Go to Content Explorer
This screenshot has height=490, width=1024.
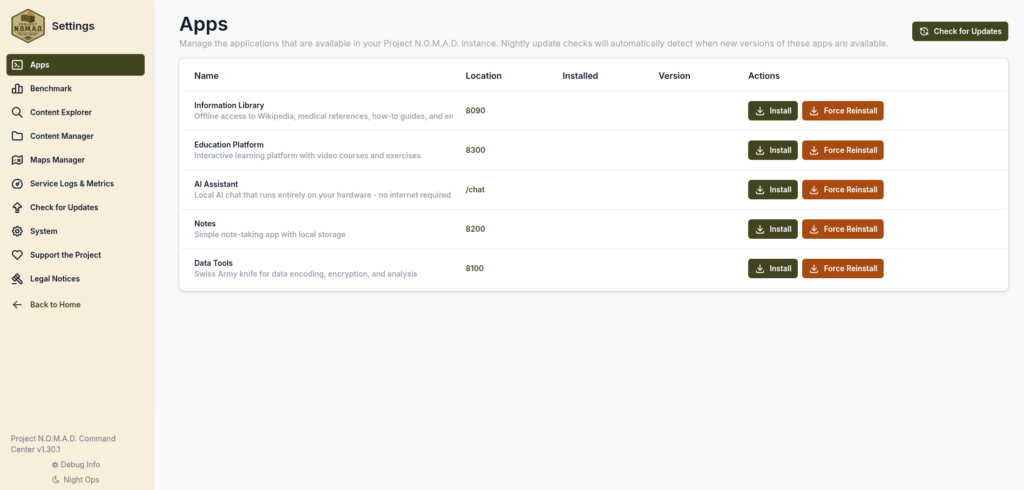pyautogui.click(x=76, y=112)
